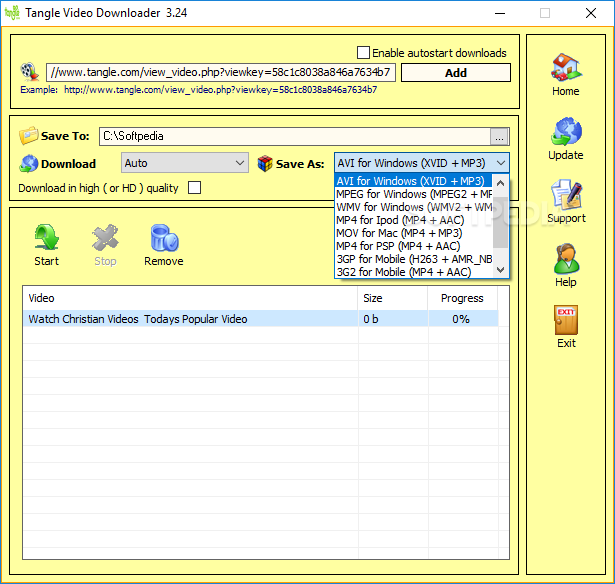The height and width of the screenshot is (584, 615).
Task: Click the Save To path field
Action: (x=295, y=136)
